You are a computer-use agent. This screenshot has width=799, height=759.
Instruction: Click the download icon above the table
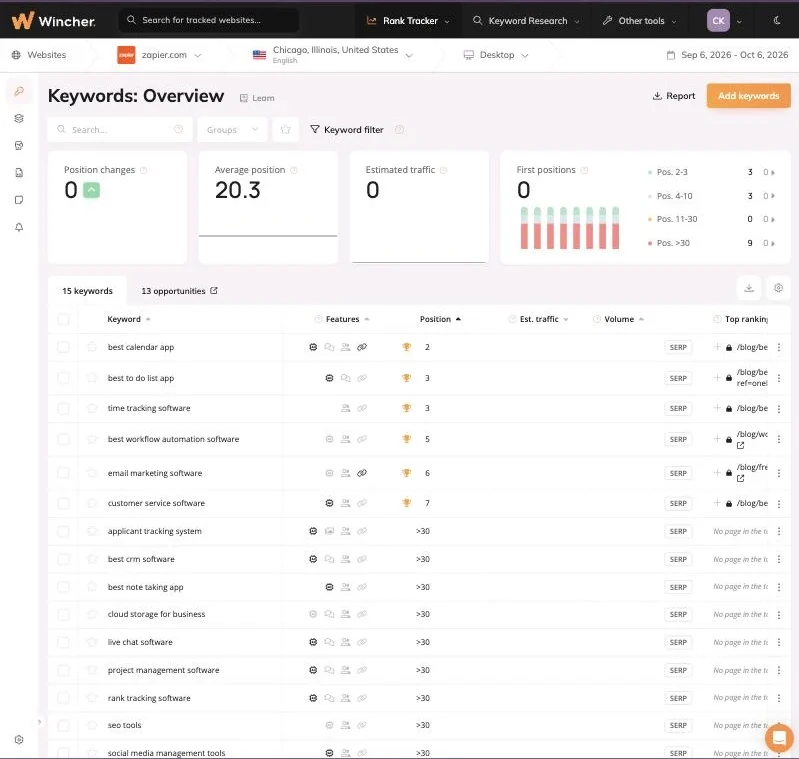point(749,288)
